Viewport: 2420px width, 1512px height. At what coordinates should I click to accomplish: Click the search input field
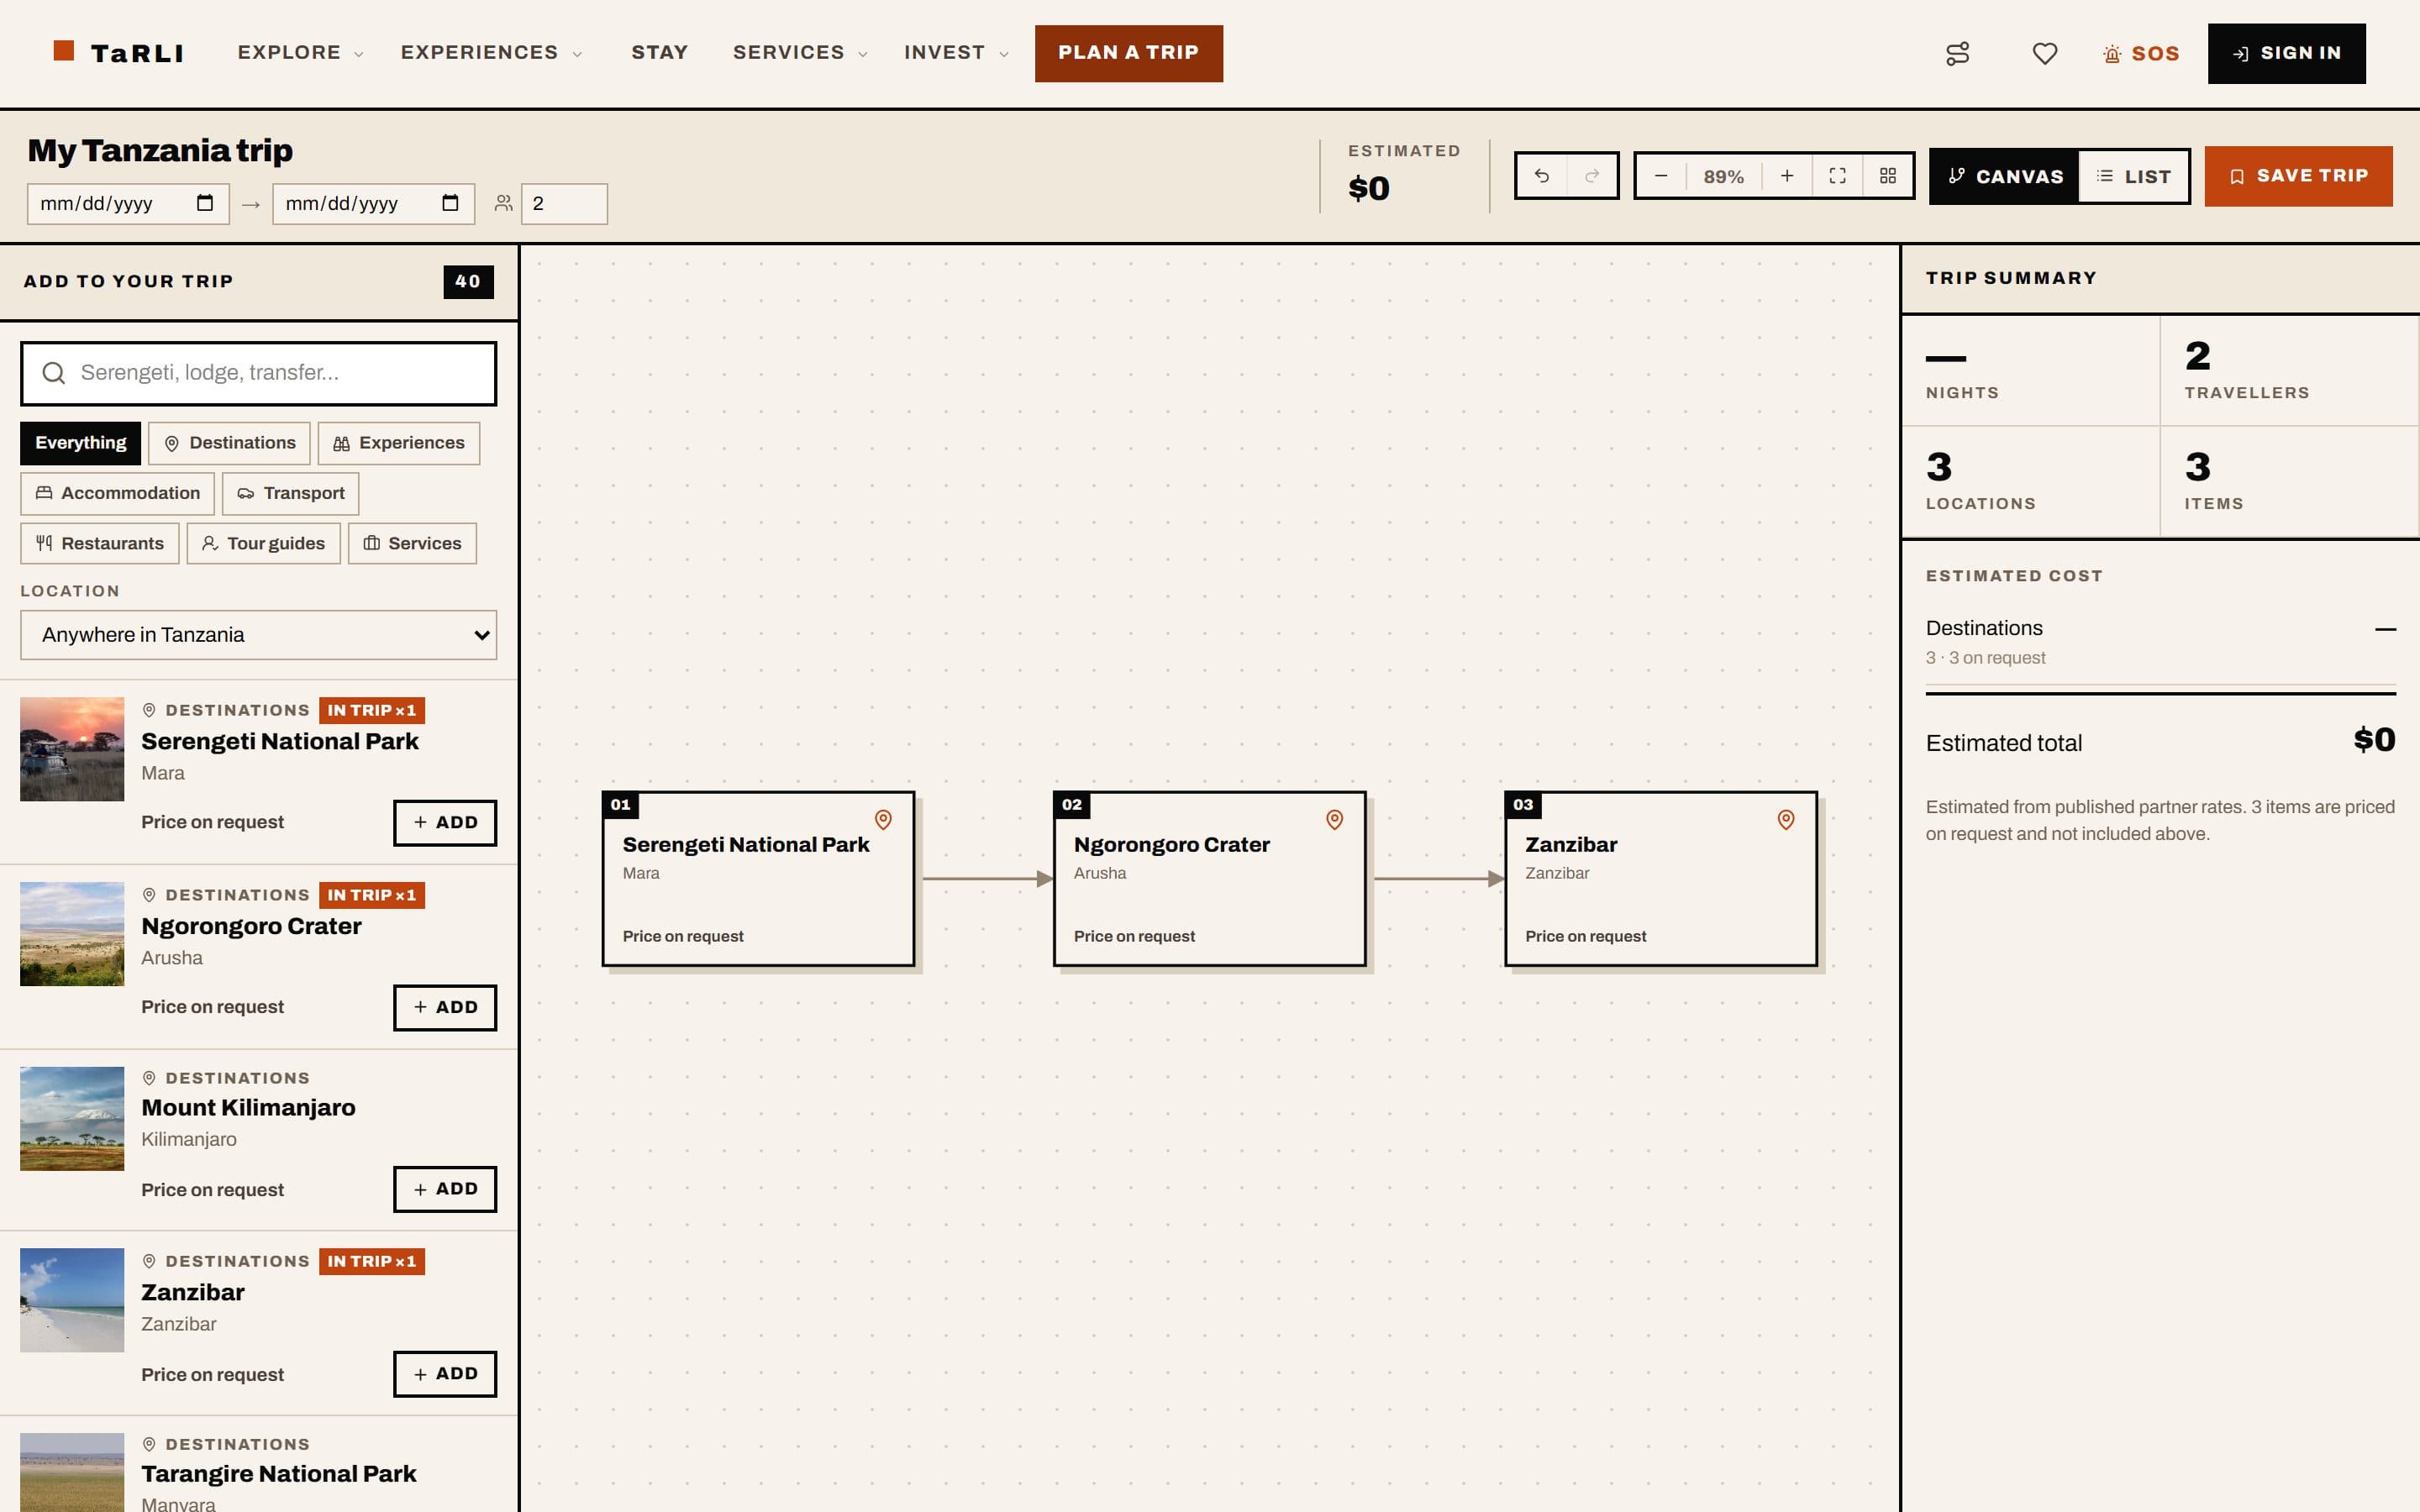[x=258, y=373]
